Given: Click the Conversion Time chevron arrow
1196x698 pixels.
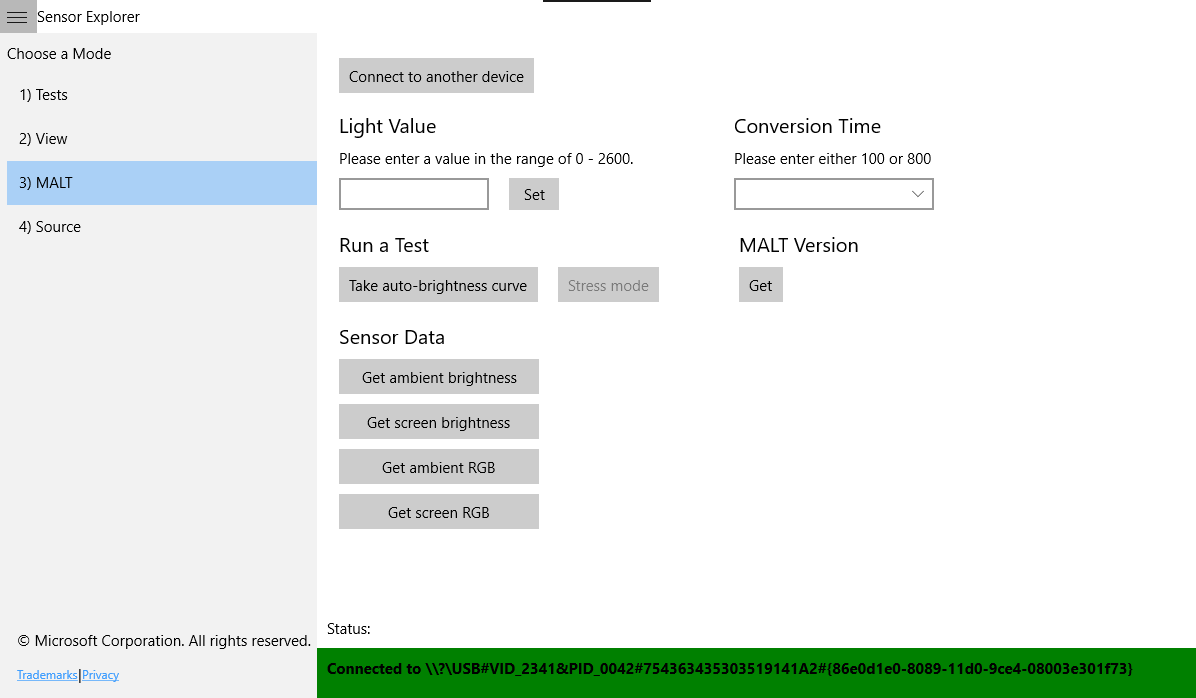Looking at the screenshot, I should click(917, 194).
